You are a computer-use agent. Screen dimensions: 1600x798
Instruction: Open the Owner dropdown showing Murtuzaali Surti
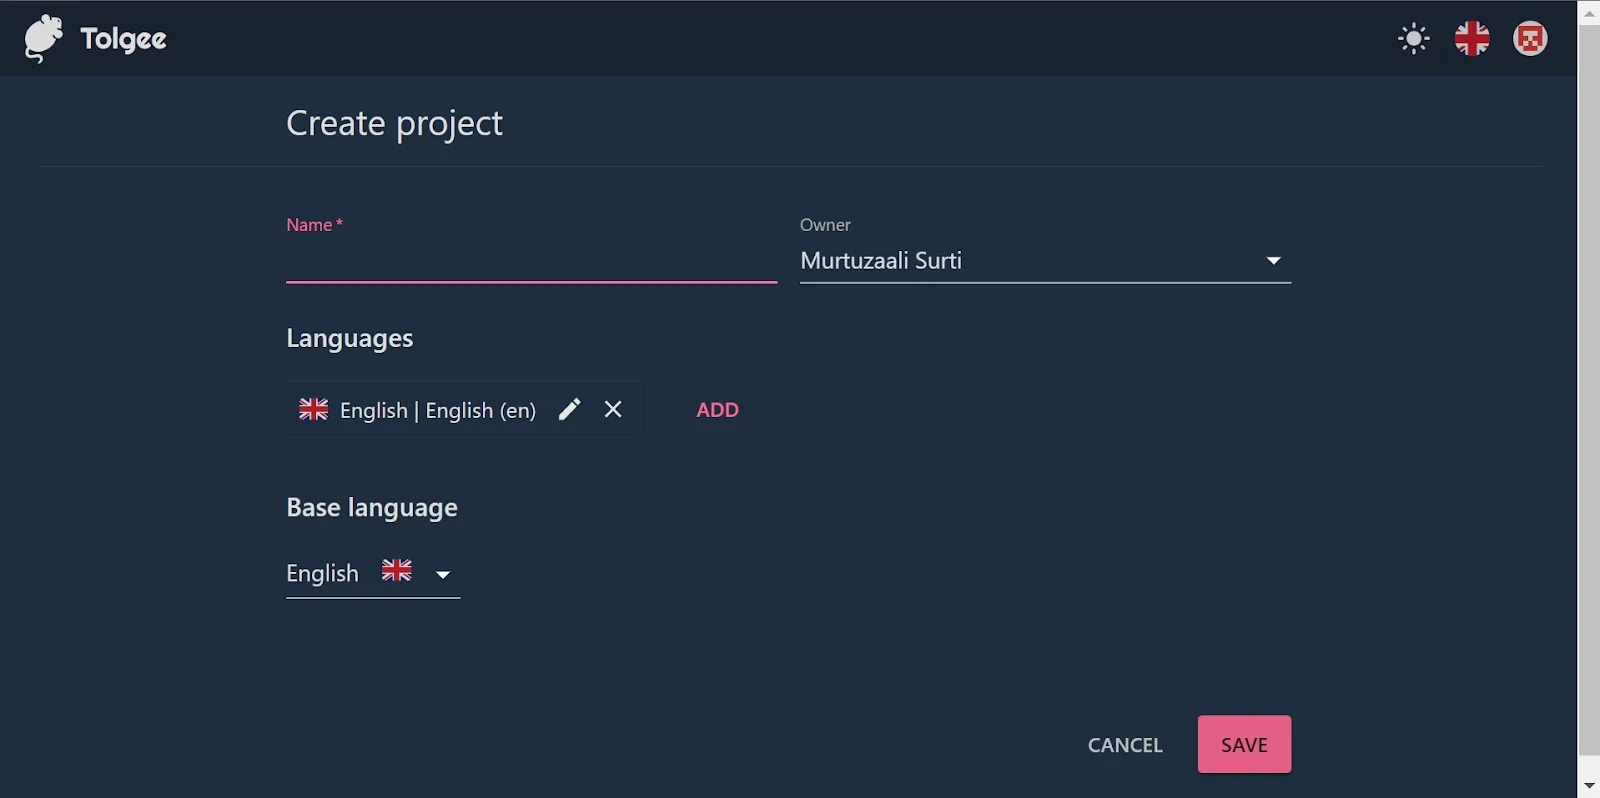coord(1030,261)
